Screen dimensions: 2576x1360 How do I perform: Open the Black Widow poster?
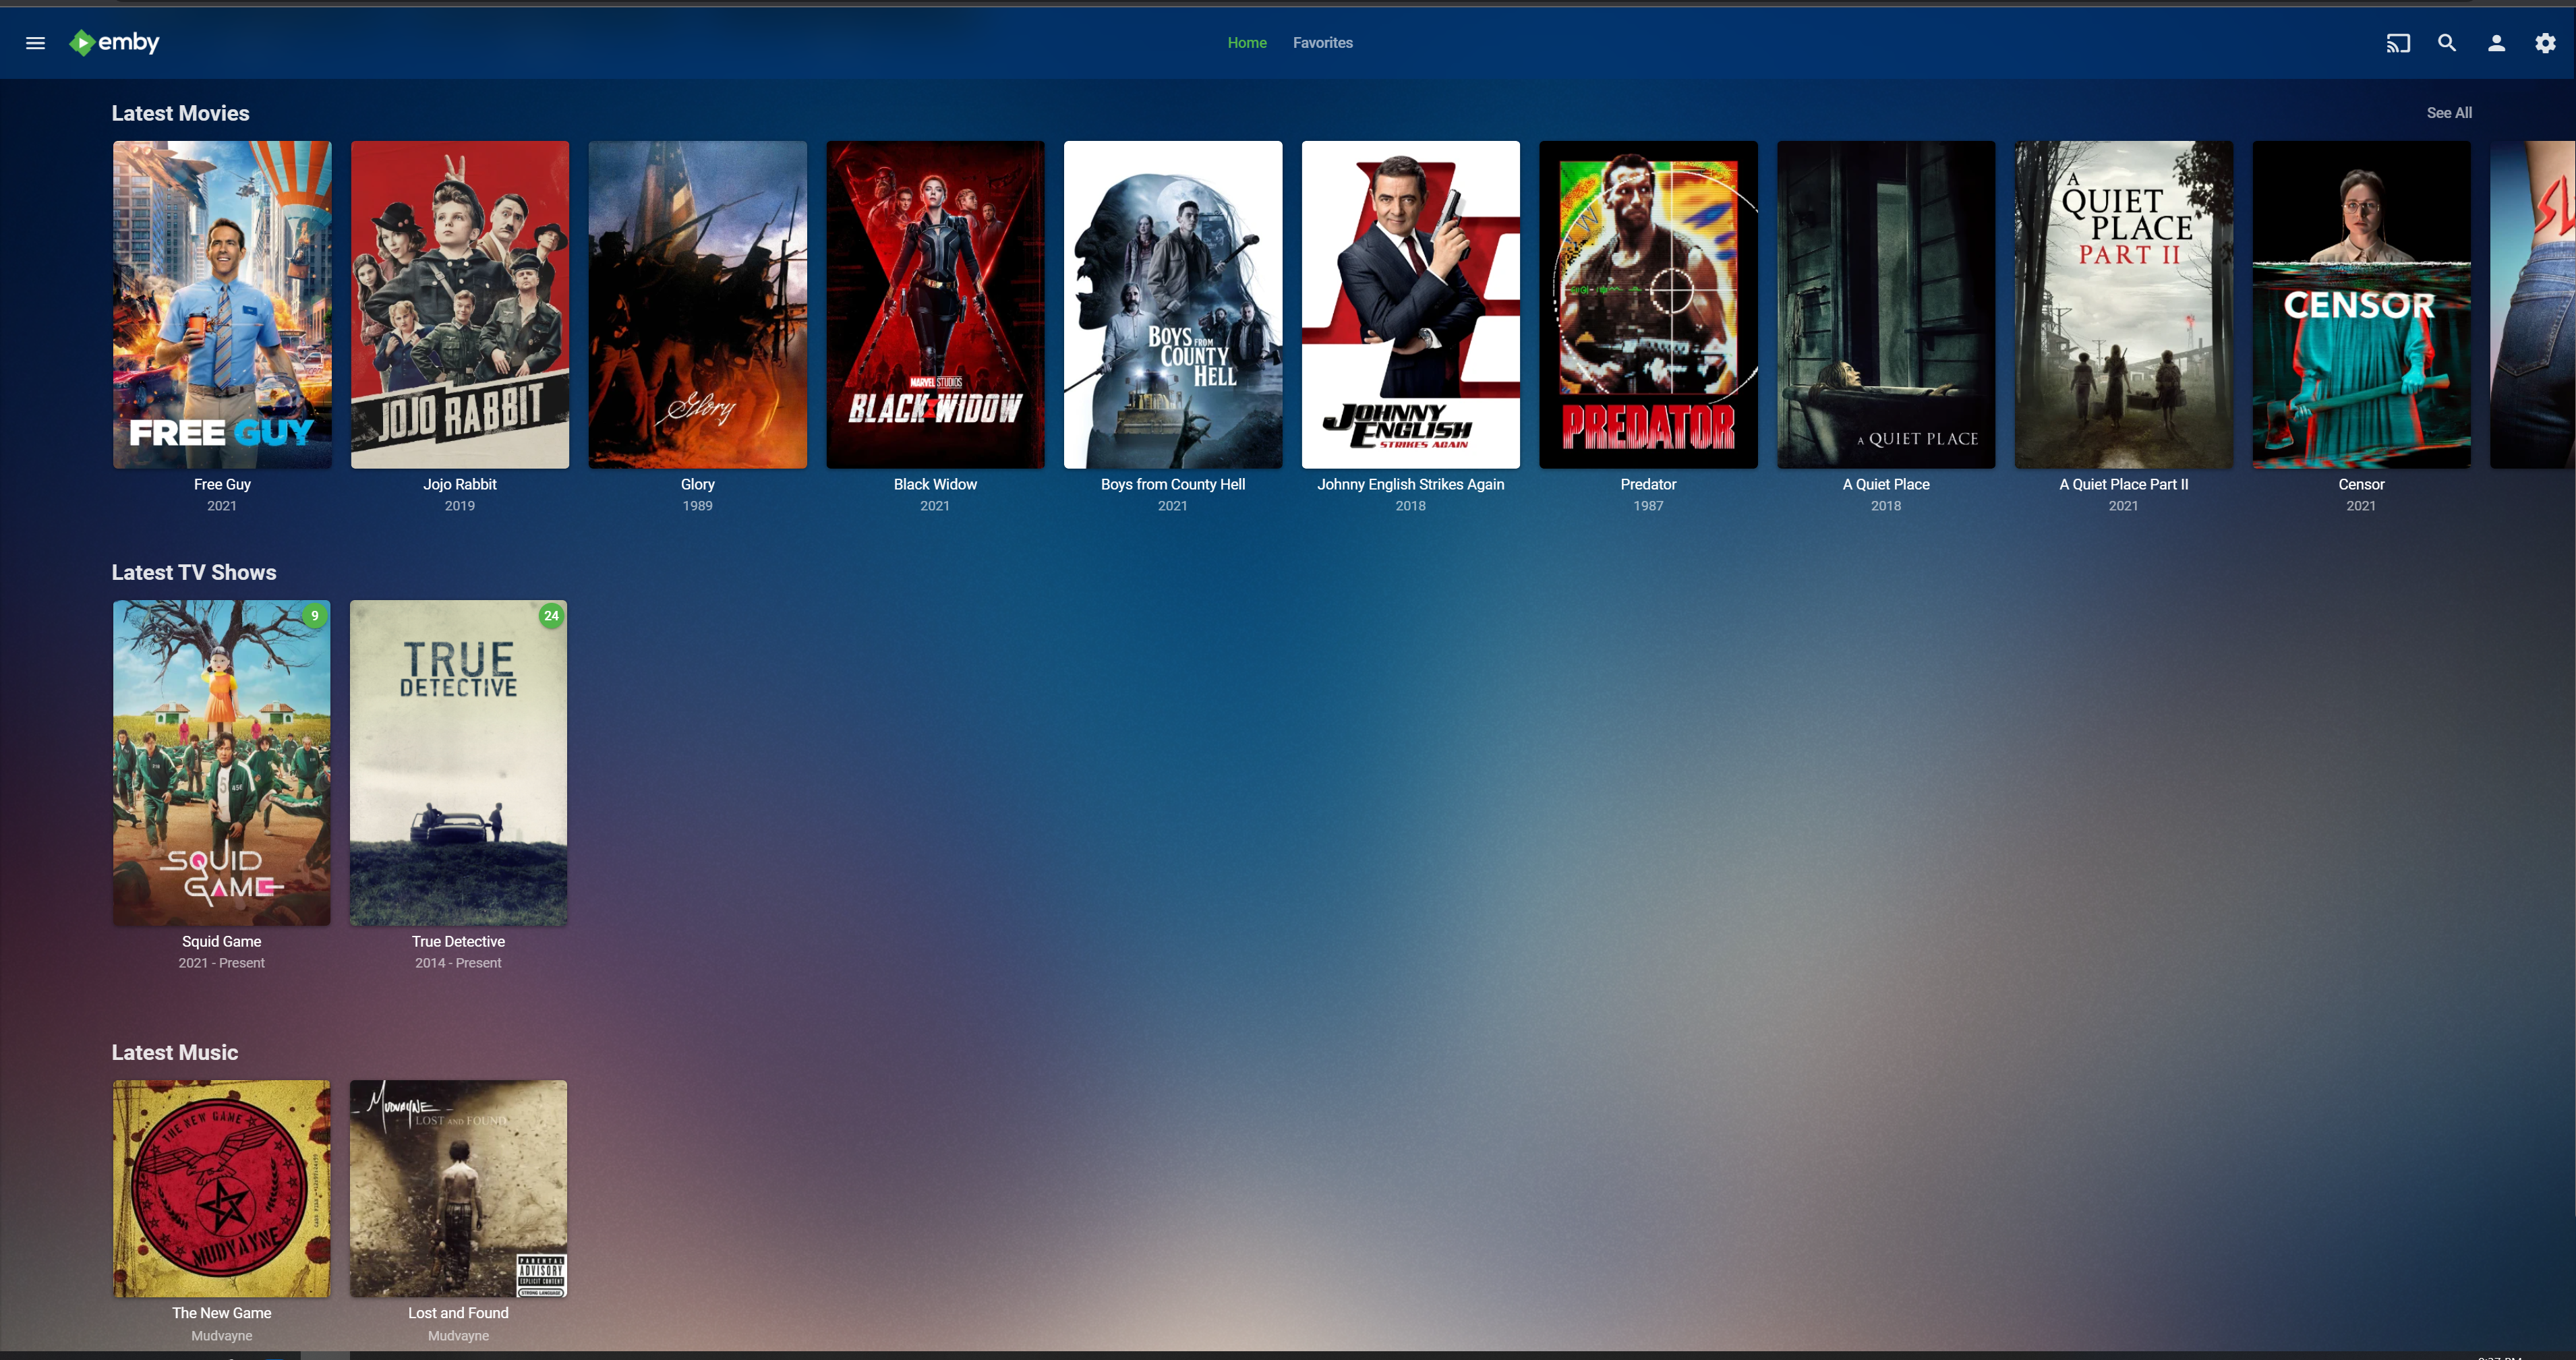click(x=935, y=304)
